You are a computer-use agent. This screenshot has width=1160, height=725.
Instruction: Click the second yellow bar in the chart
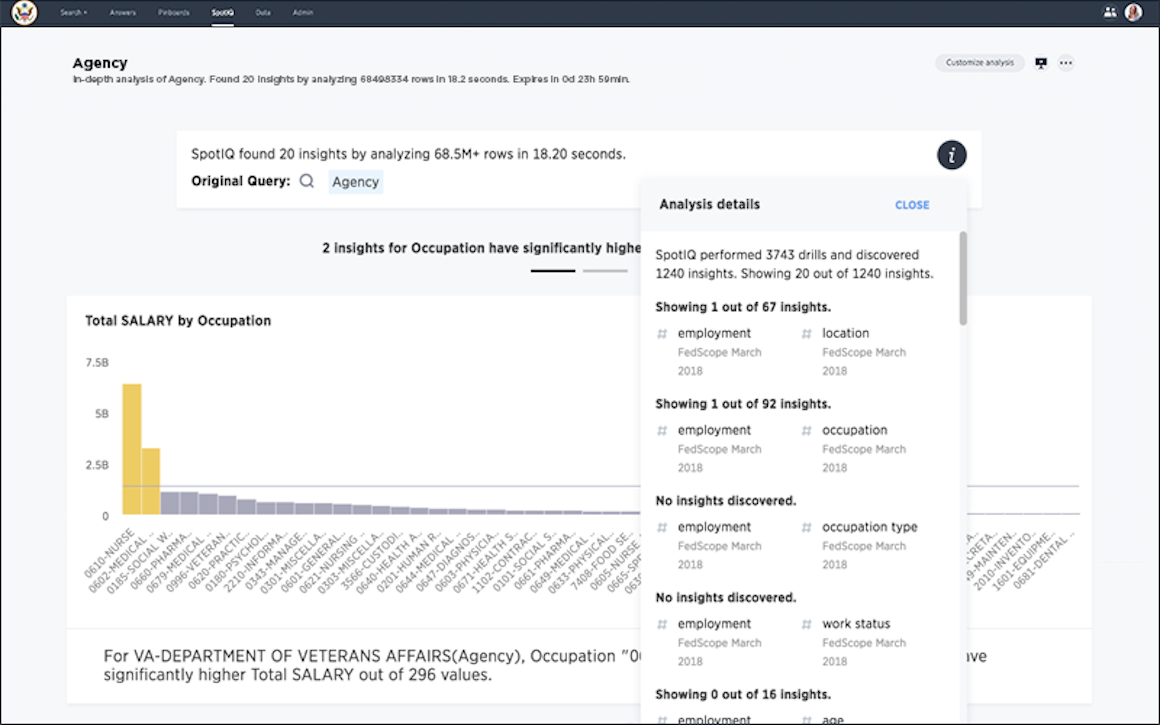(x=151, y=481)
